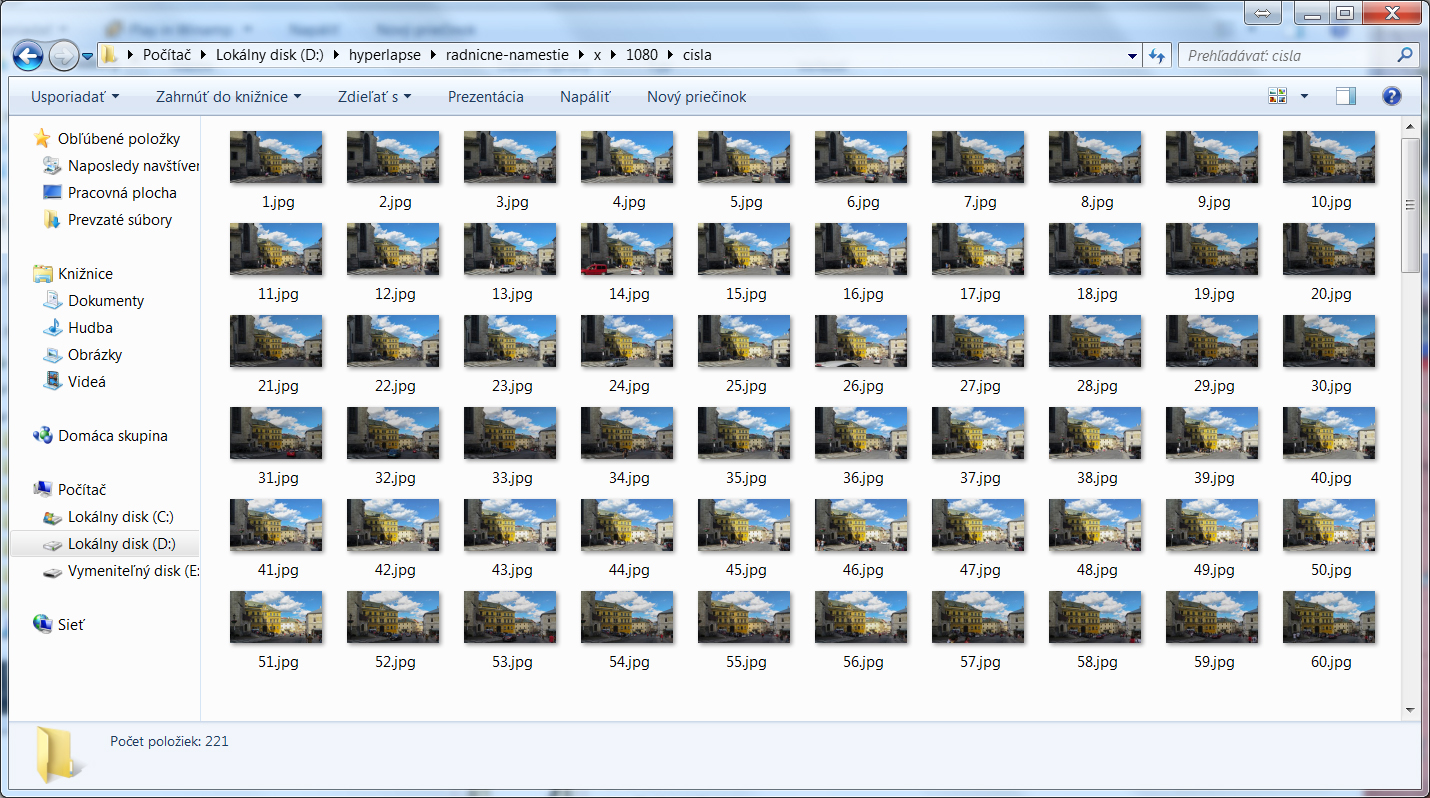This screenshot has height=798, width=1430.
Task: Click file name '7.jpg'
Action: pyautogui.click(x=980, y=202)
